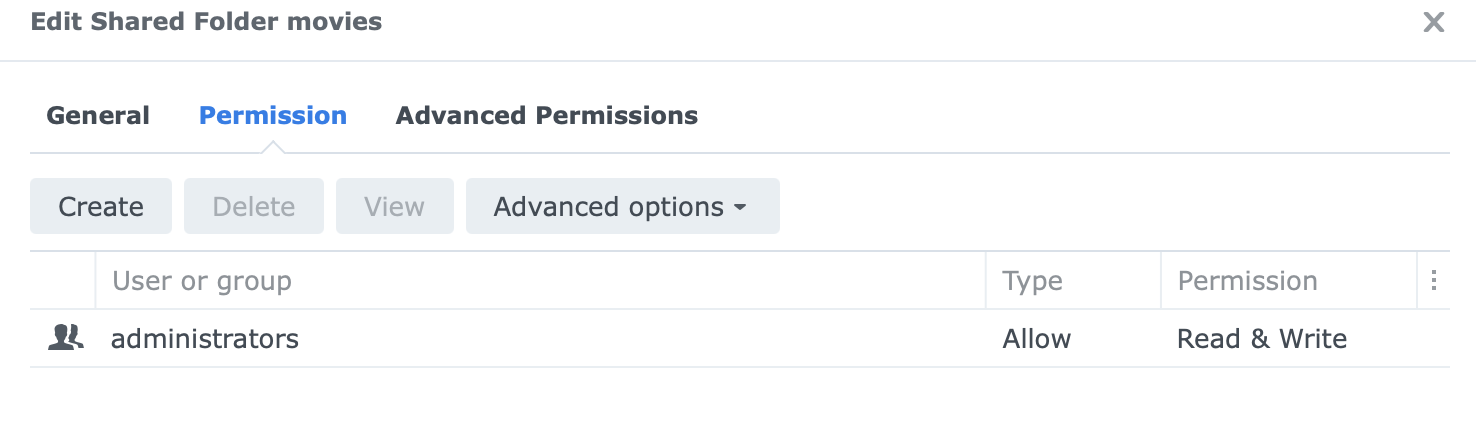Image resolution: width=1476 pixels, height=424 pixels.
Task: Switch to the General tab
Action: (x=98, y=116)
